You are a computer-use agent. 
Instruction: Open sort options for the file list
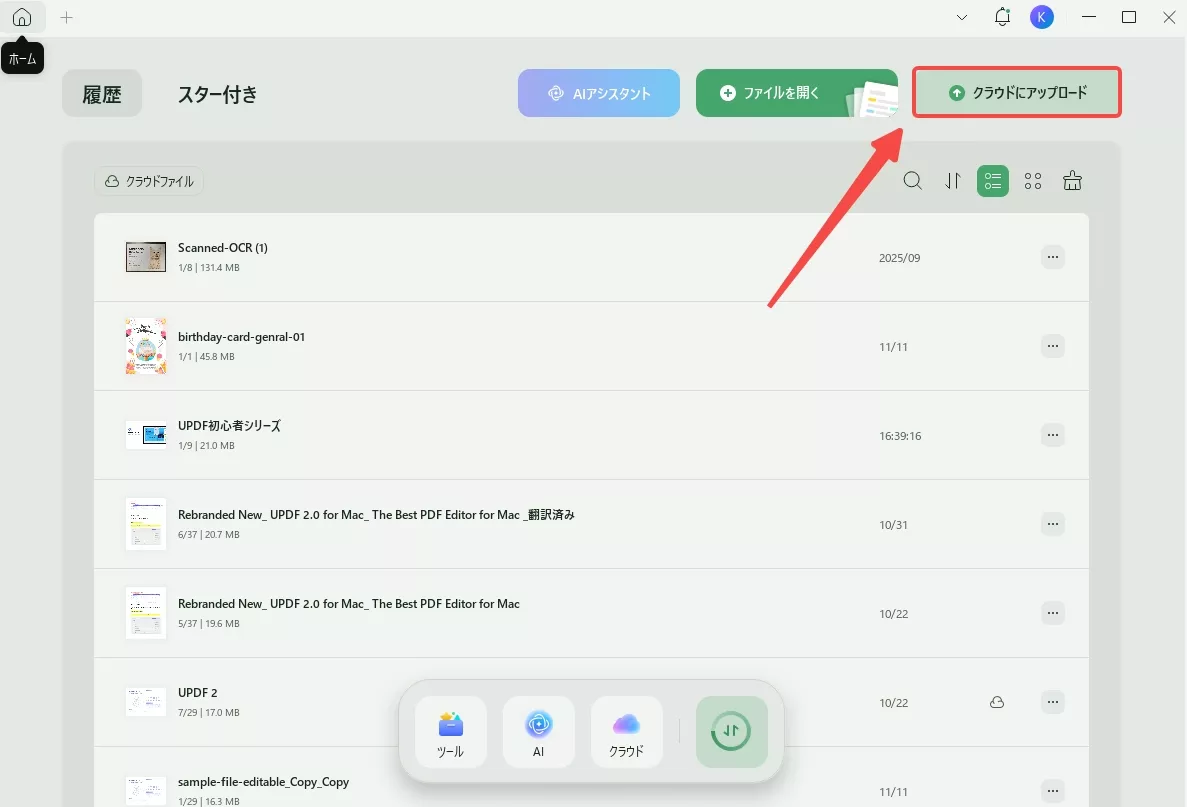click(x=952, y=181)
